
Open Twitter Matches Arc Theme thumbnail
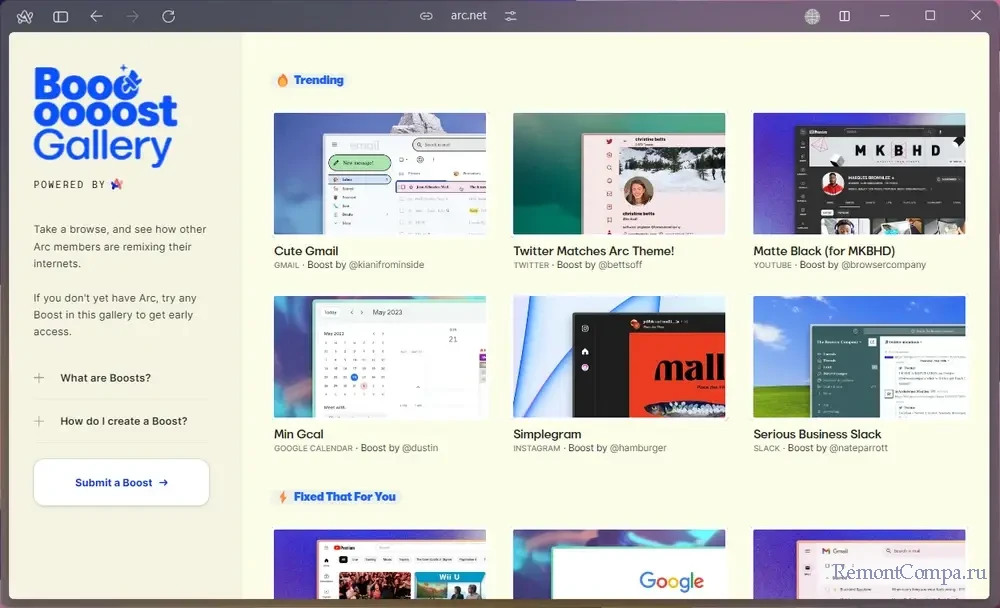point(619,173)
